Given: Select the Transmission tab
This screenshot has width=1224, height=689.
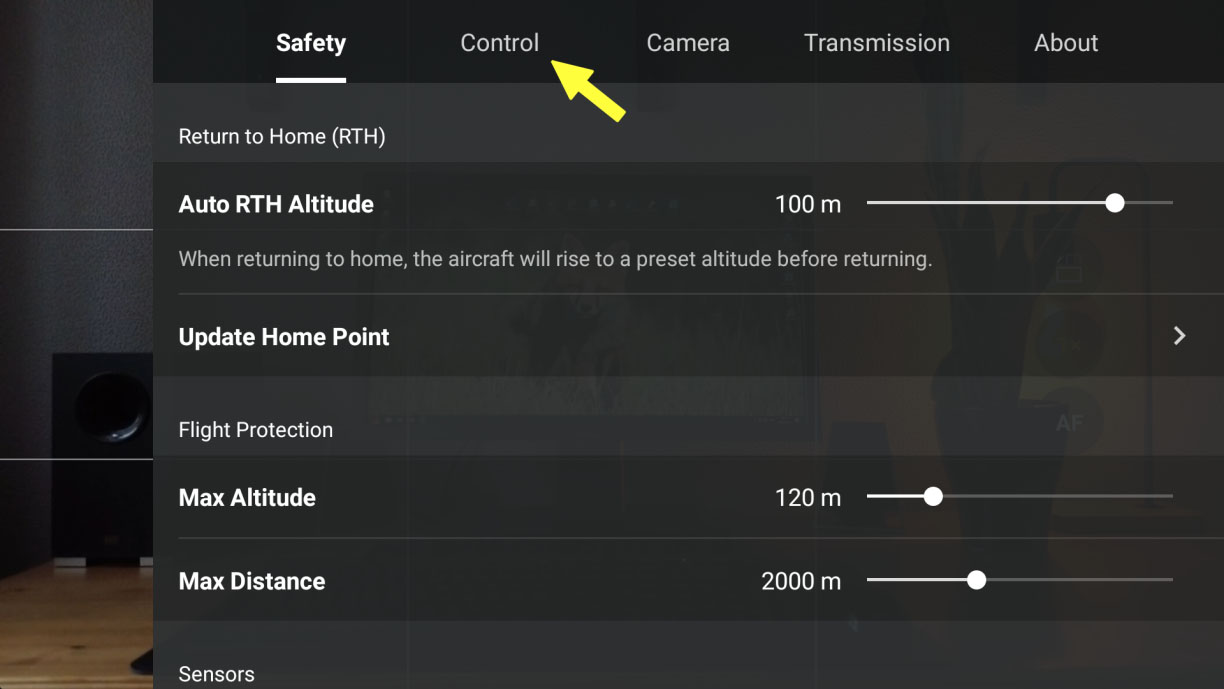Looking at the screenshot, I should tap(877, 43).
